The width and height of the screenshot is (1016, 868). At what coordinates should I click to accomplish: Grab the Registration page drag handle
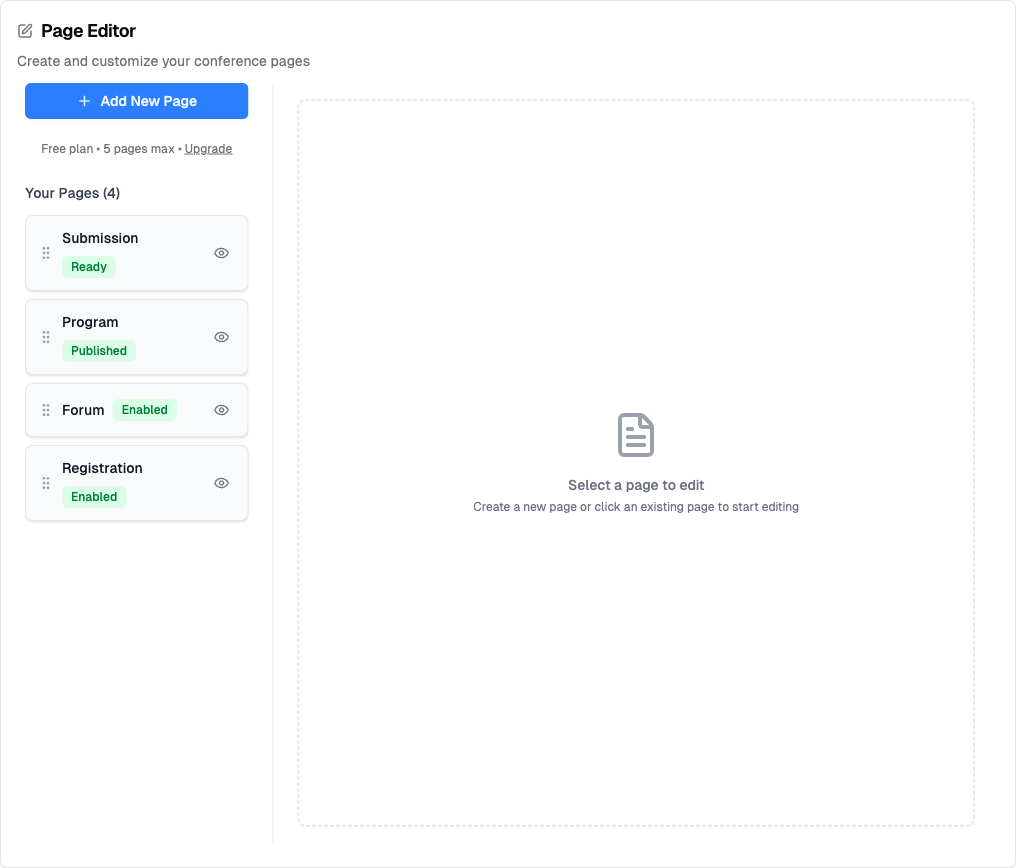click(x=46, y=483)
